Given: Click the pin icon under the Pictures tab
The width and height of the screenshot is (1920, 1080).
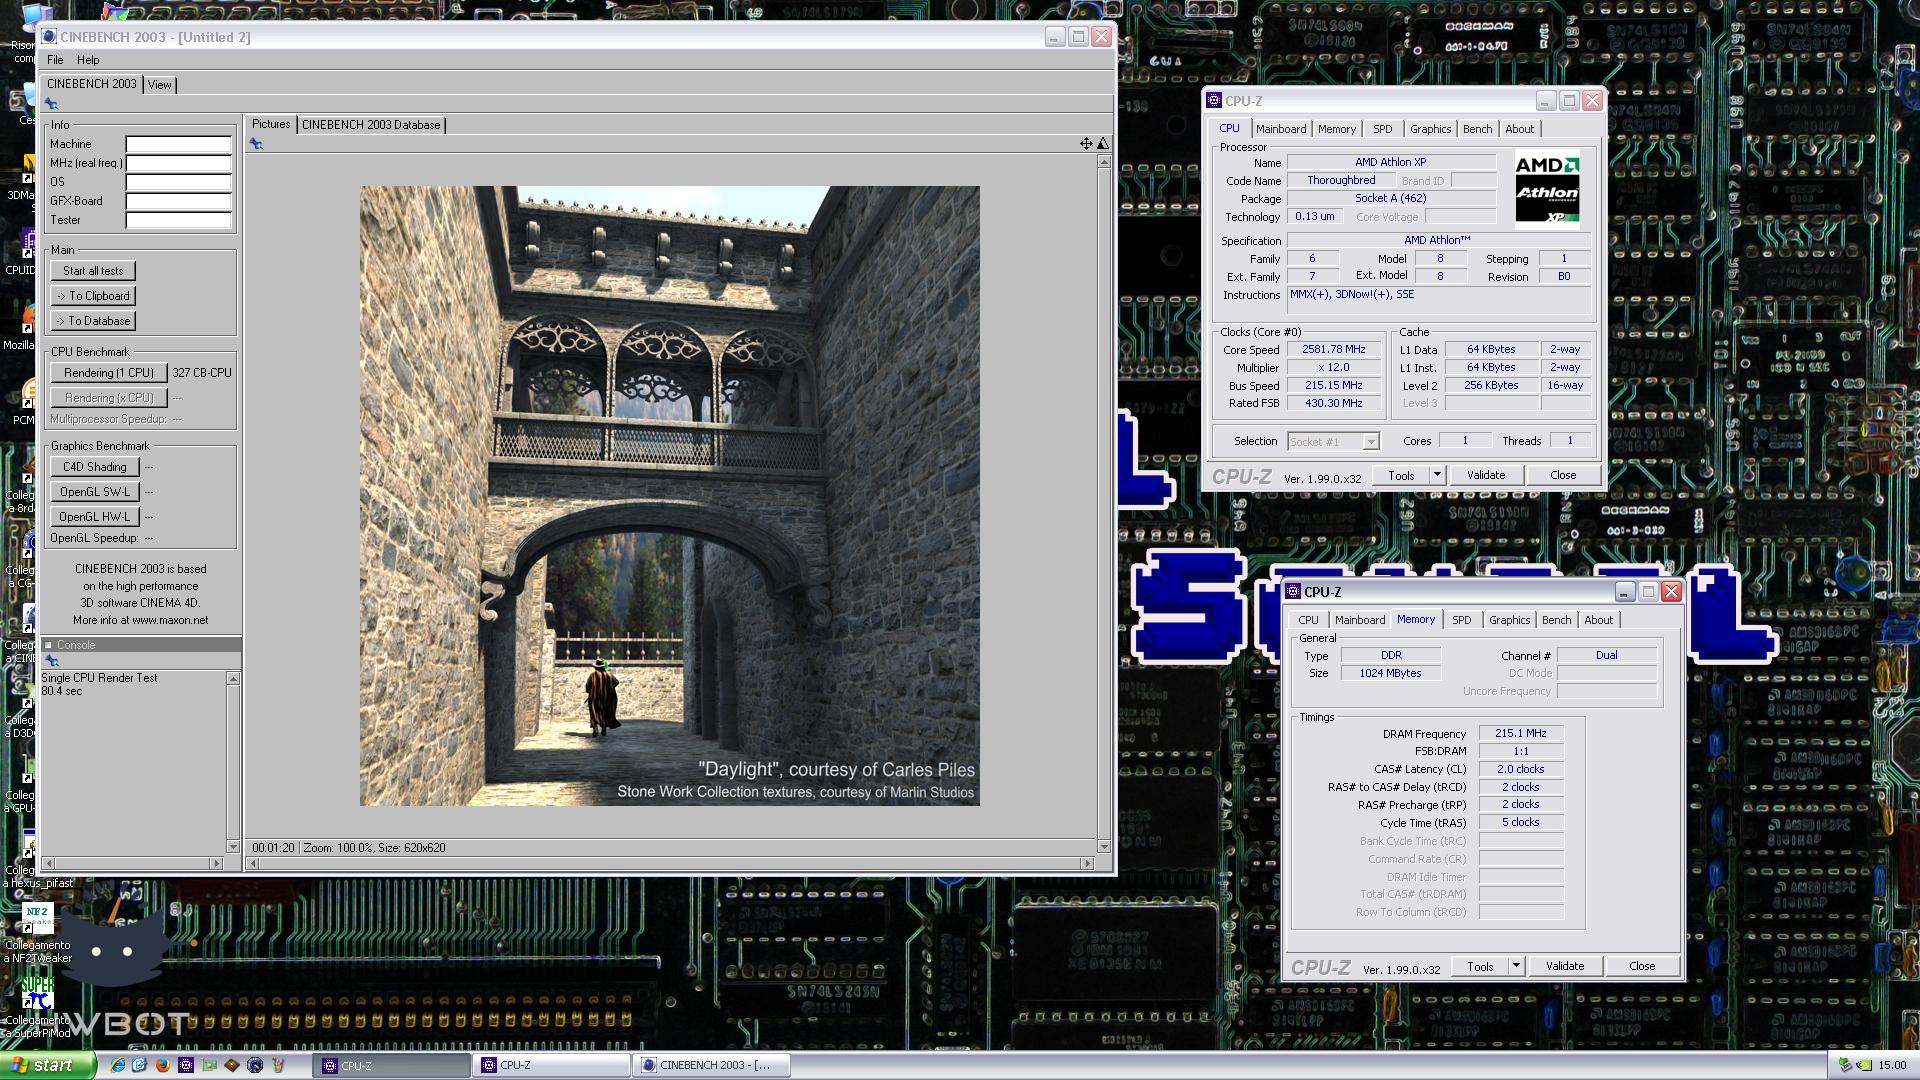Looking at the screenshot, I should click(256, 144).
